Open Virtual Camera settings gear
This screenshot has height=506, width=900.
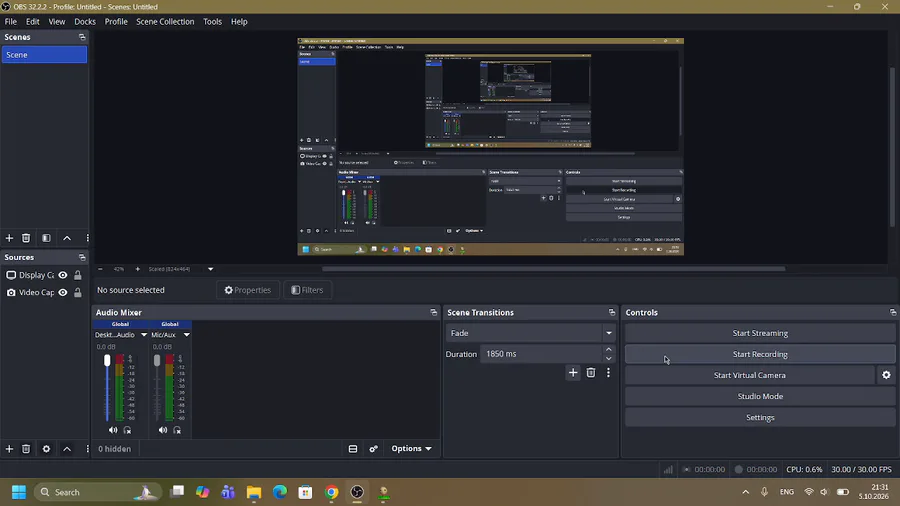point(886,375)
